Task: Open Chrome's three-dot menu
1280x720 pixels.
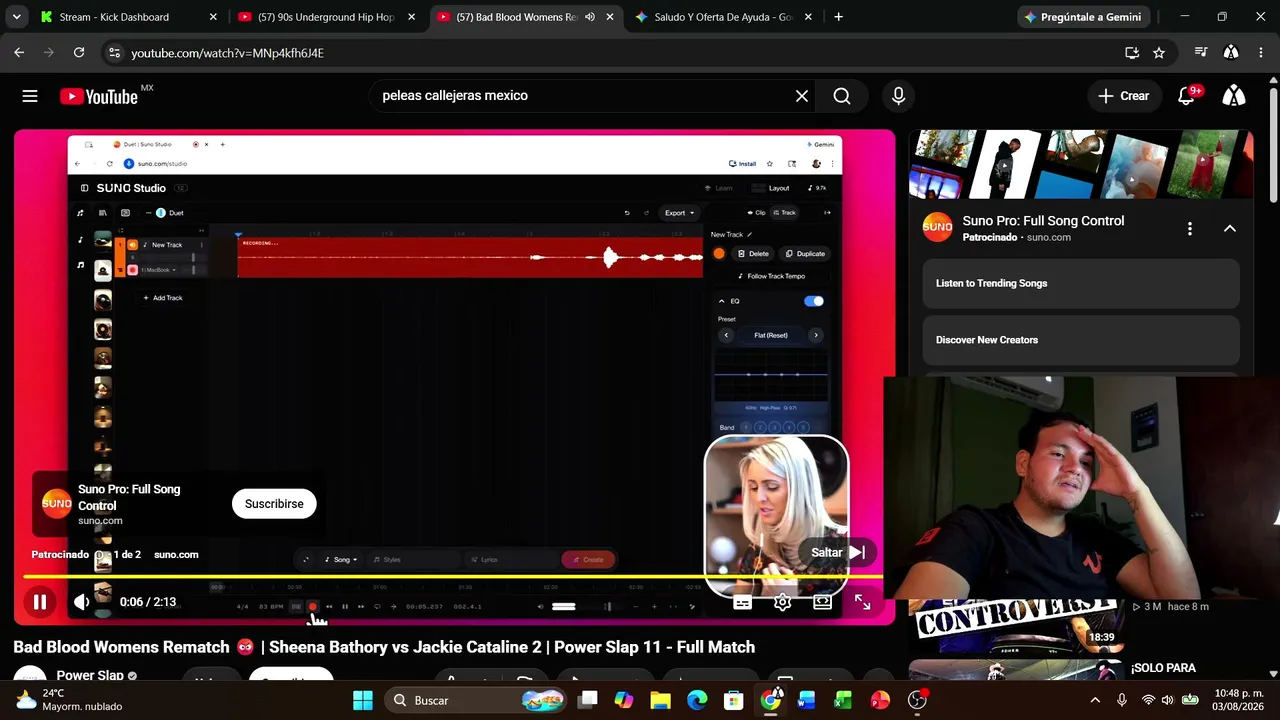Action: coord(1261,53)
